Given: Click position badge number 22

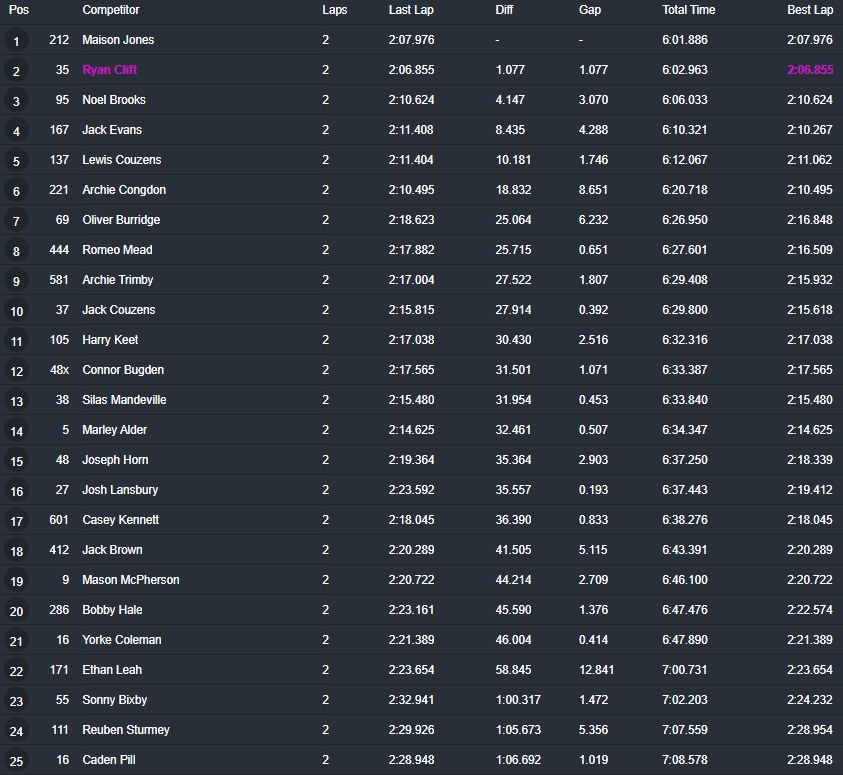Looking at the screenshot, I should click(x=16, y=671).
